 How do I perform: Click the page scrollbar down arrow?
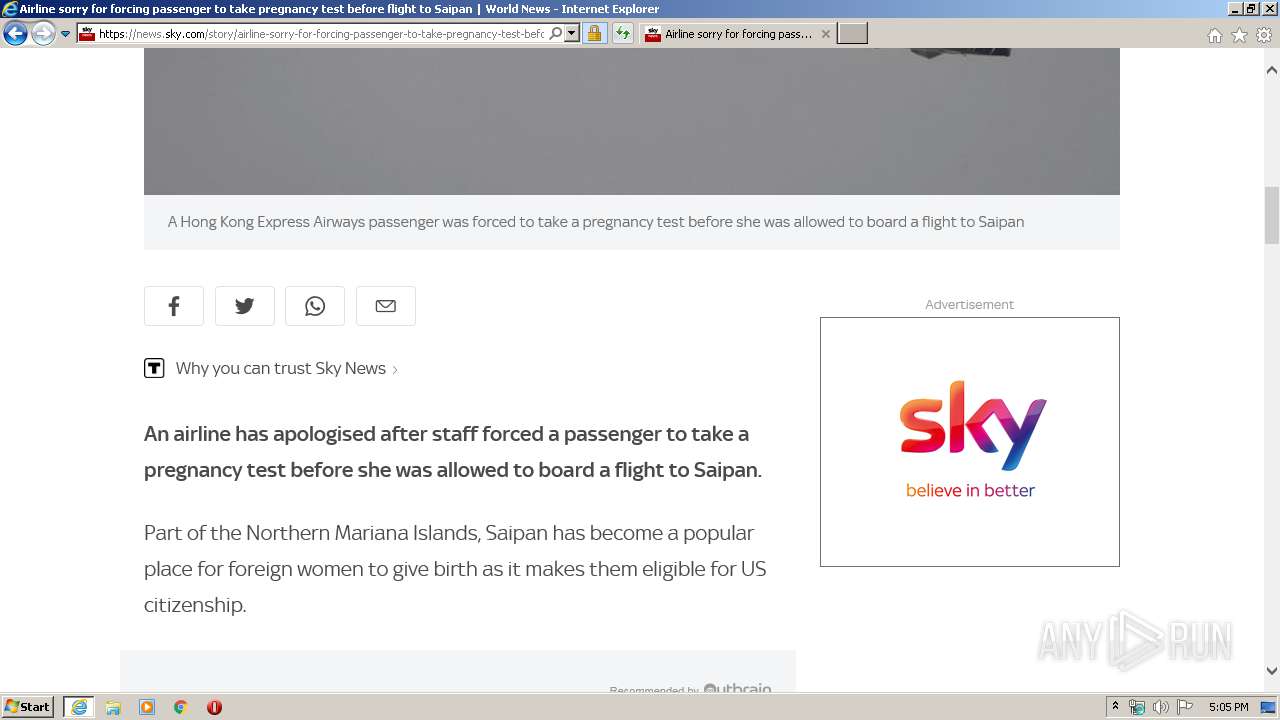click(1272, 671)
